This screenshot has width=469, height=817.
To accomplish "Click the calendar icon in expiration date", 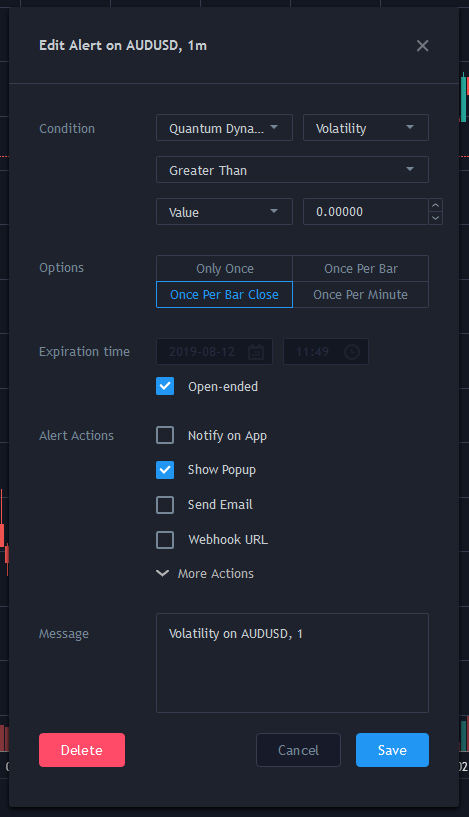I will coord(255,352).
